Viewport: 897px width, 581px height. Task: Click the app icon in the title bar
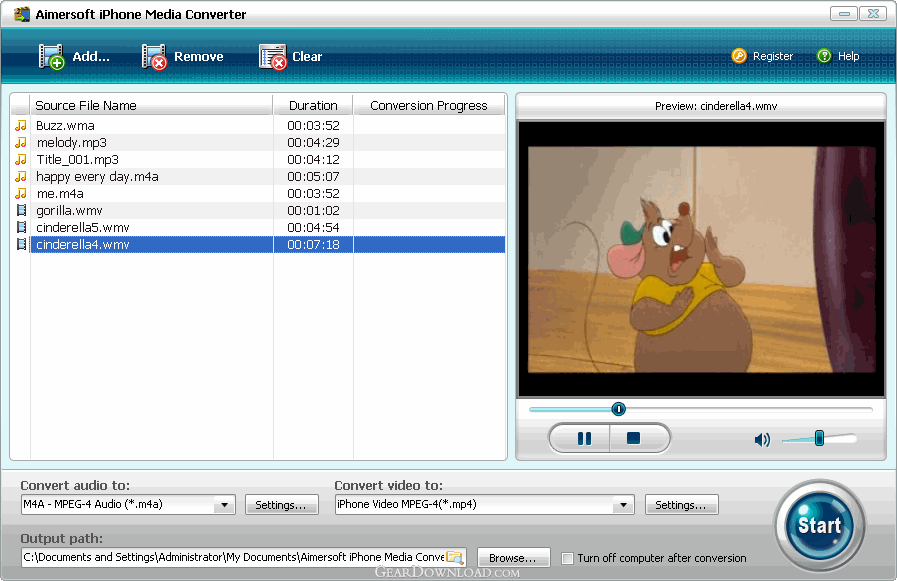coord(22,14)
